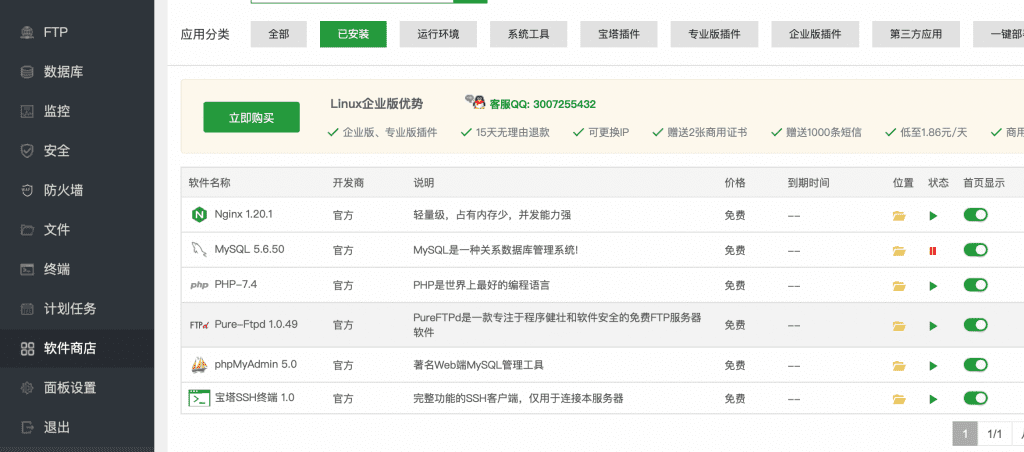Click the MySQL dolphin icon
This screenshot has width=1024, height=452.
tap(199, 250)
